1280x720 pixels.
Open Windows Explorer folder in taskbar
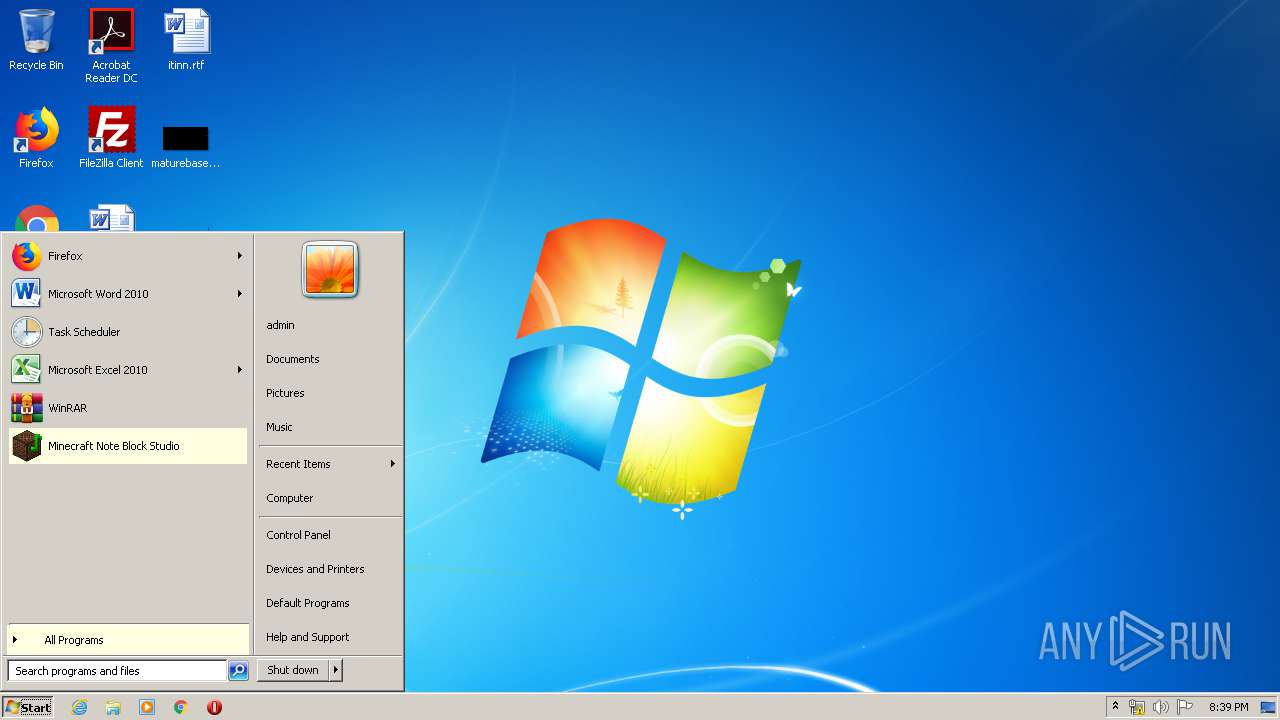click(113, 707)
